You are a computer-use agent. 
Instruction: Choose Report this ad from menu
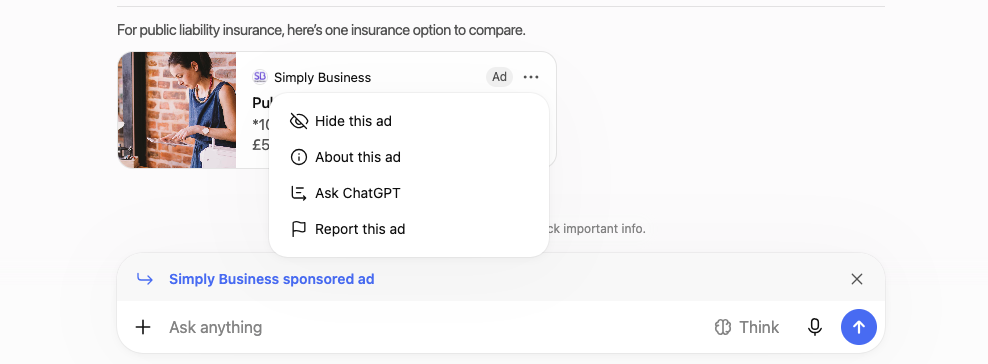tap(409, 229)
